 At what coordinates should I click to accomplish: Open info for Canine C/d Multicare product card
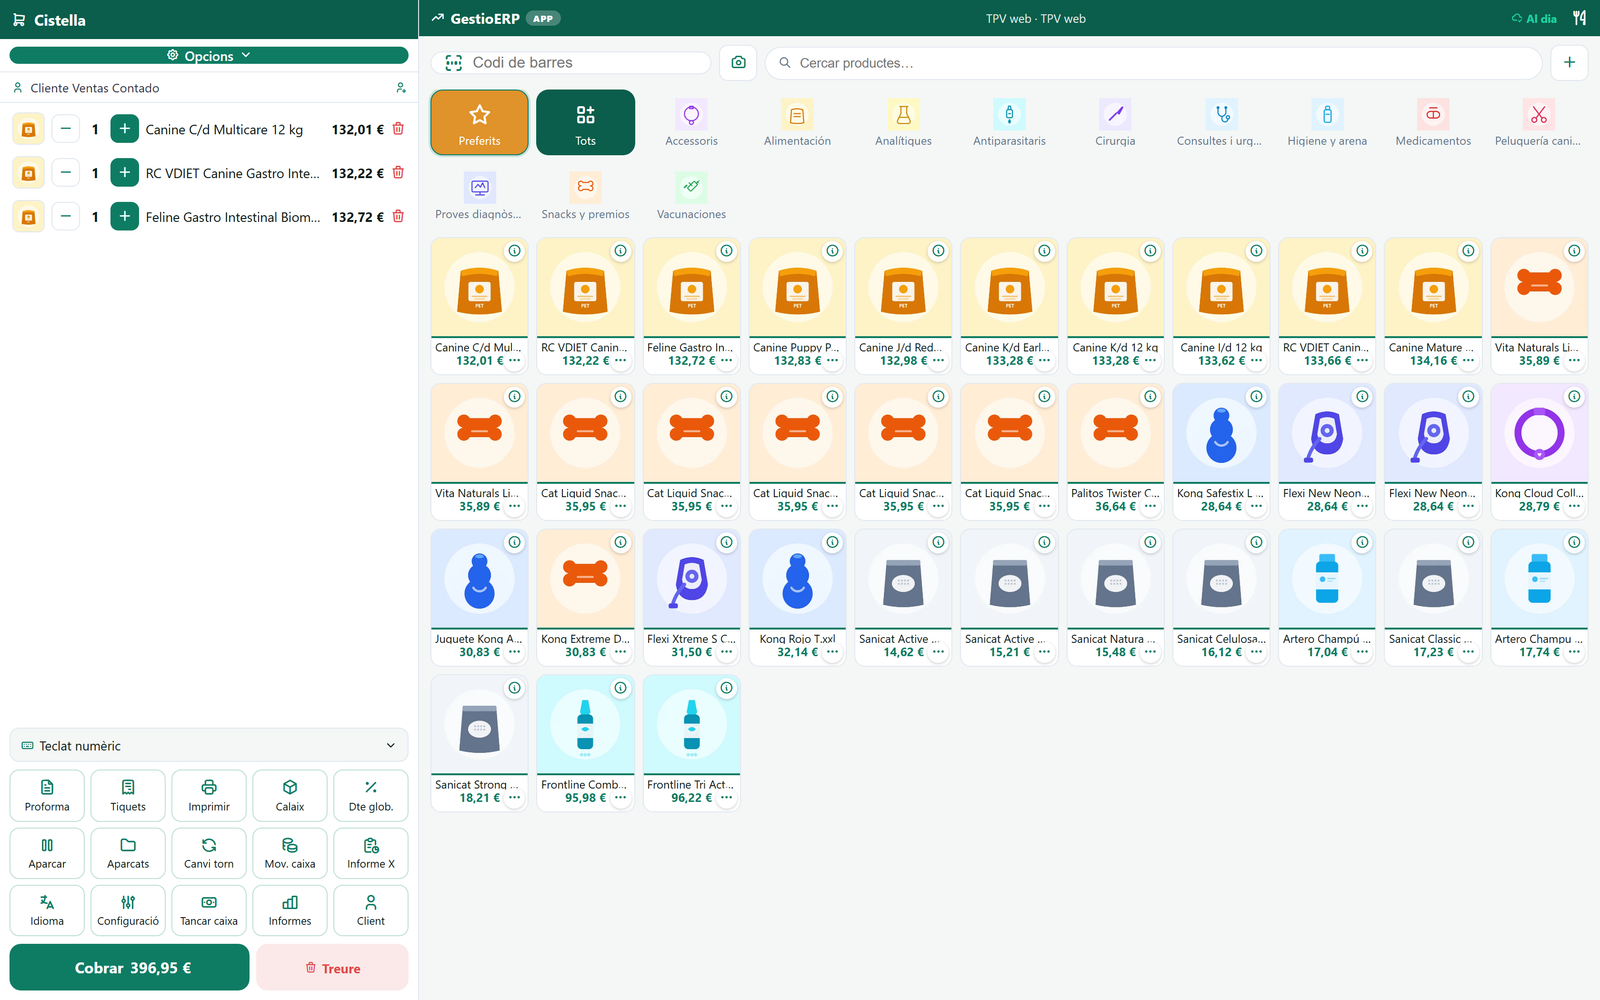[x=514, y=251]
